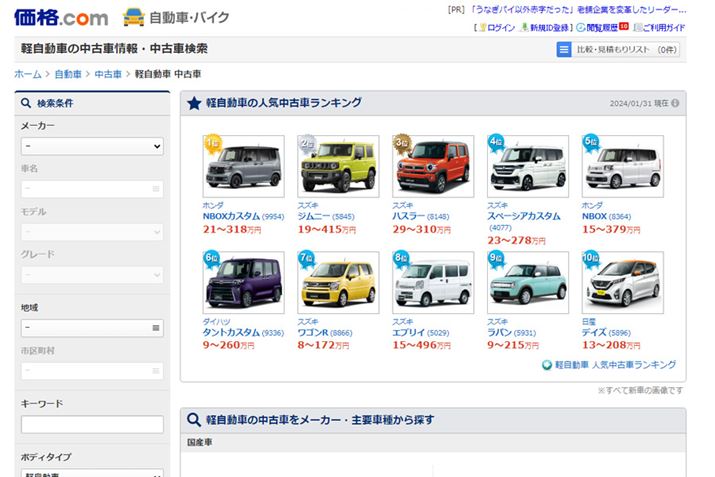Screen dimensions: 715x477
Task: Open the 車名 selector field
Action: click(92, 189)
